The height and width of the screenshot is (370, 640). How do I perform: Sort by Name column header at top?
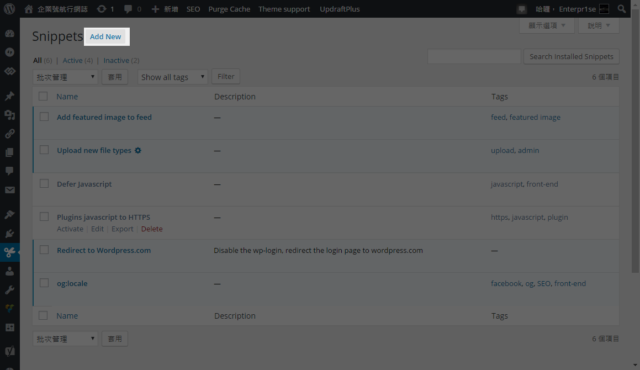pos(67,96)
